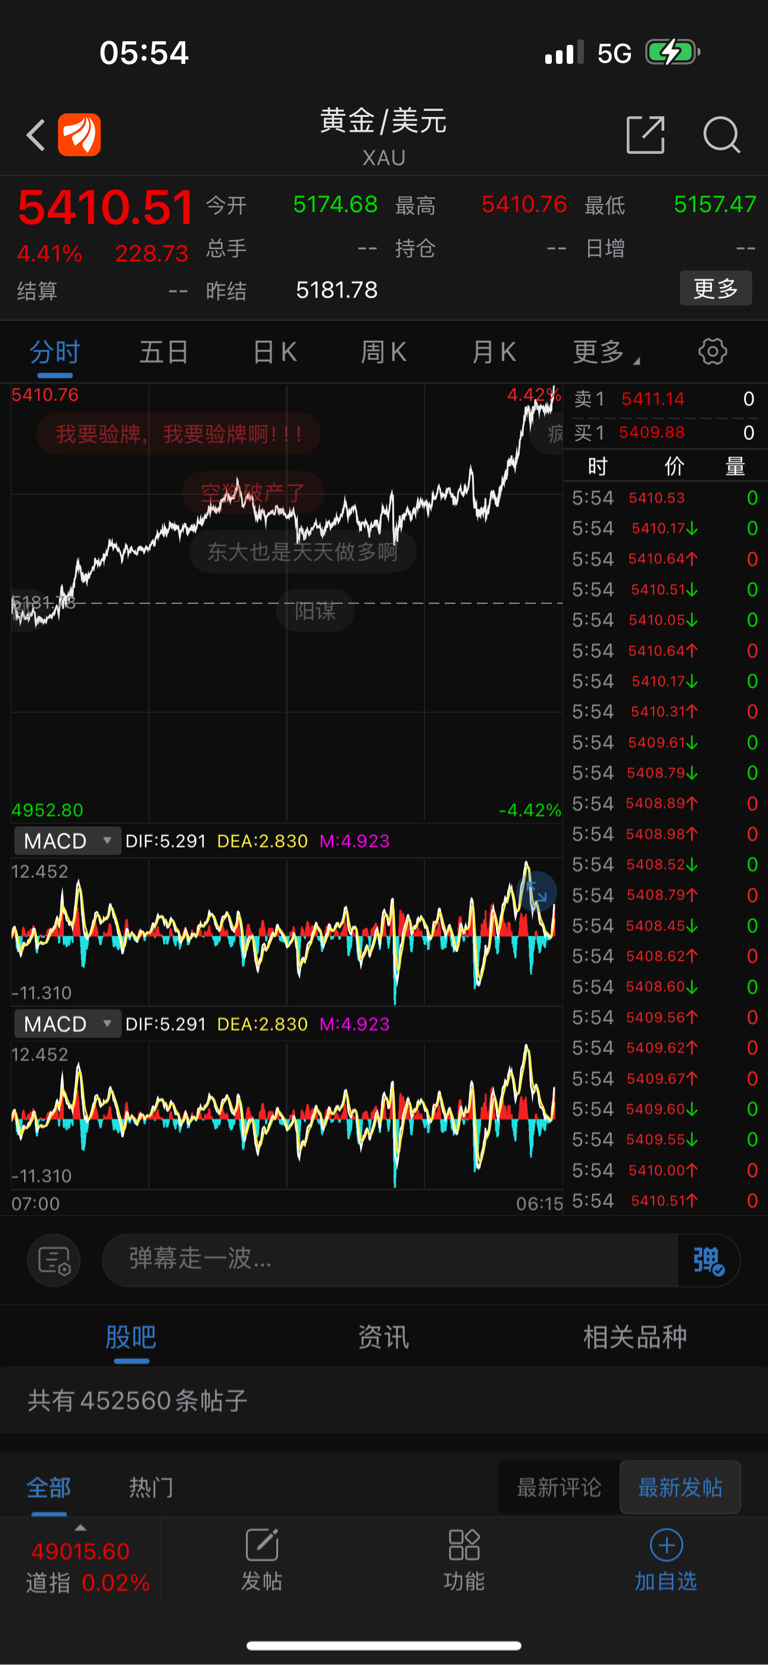This screenshot has width=768, height=1665.
Task: Select the 相关品种 tab
Action: click(x=635, y=1337)
